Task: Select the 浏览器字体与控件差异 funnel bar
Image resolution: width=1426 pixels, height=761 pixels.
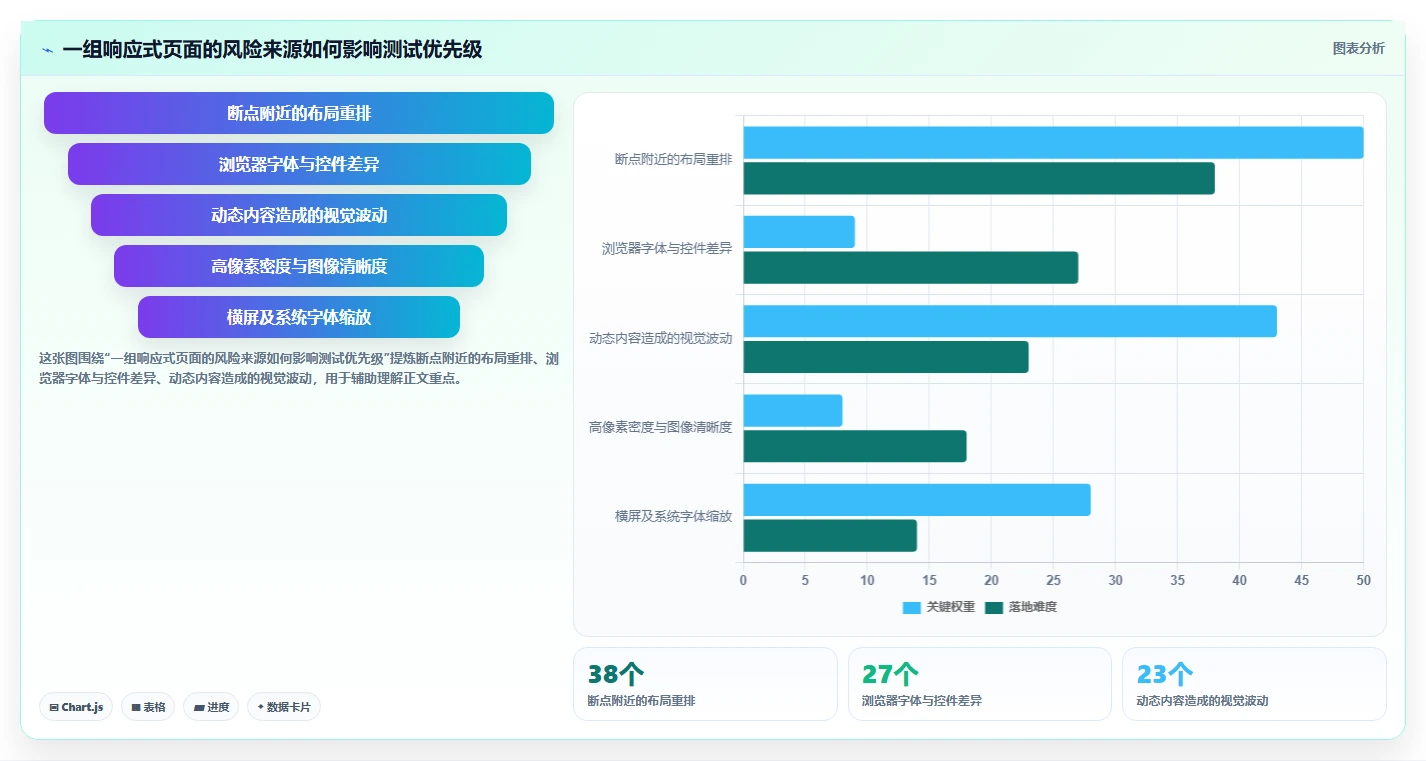Action: (299, 164)
